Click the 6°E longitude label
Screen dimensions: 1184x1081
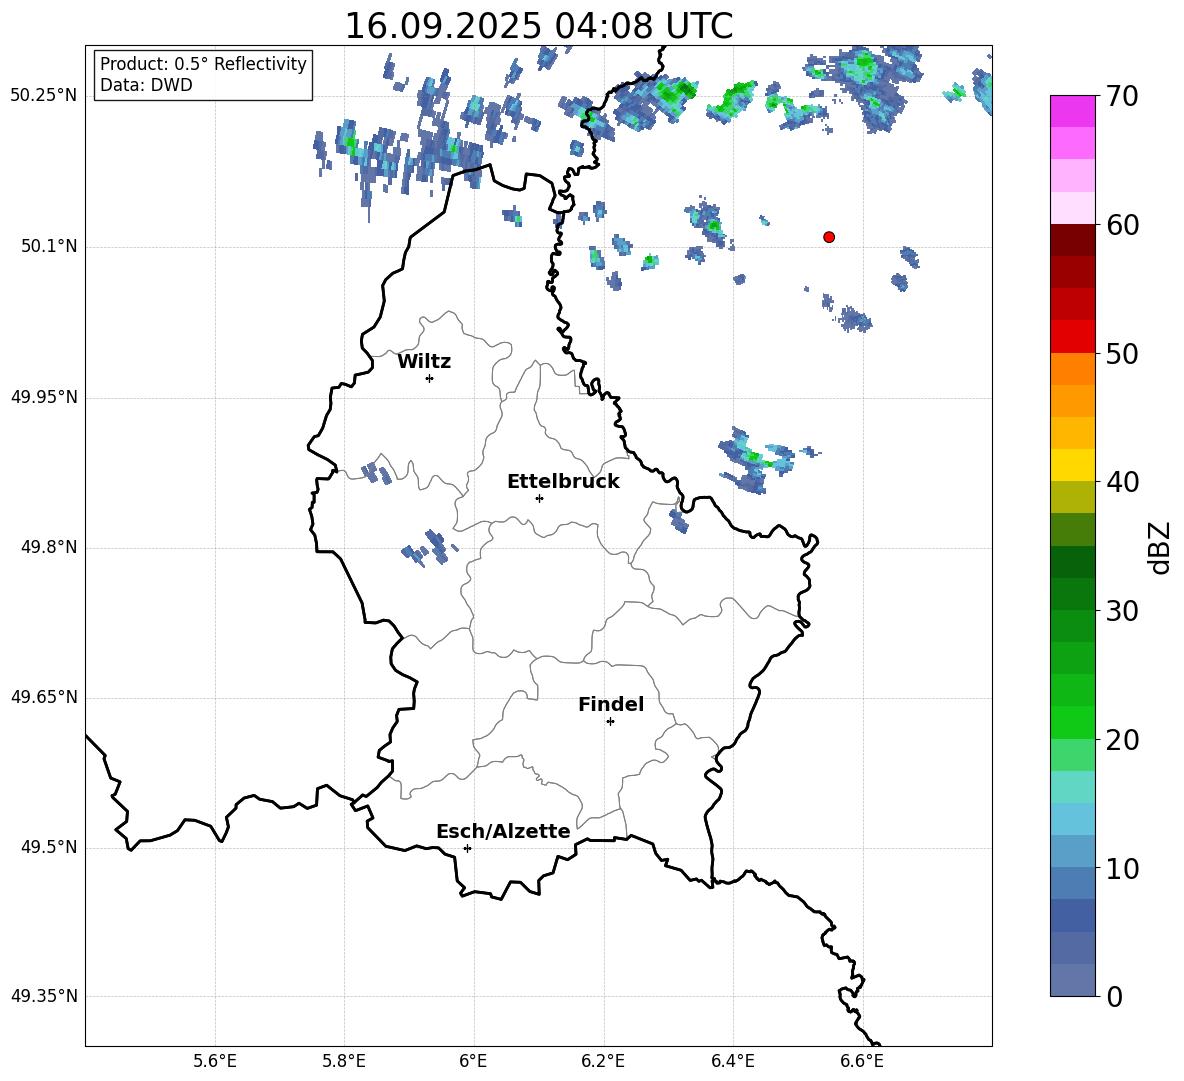473,1062
